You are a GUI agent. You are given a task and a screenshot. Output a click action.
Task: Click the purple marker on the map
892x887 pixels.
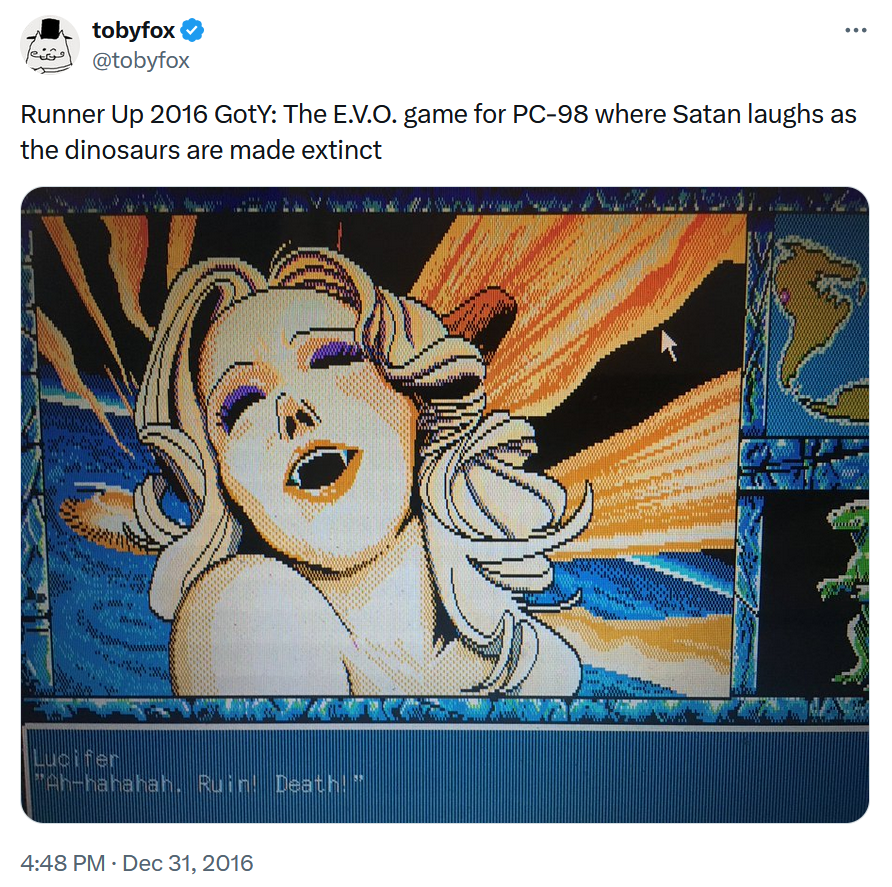coord(784,296)
